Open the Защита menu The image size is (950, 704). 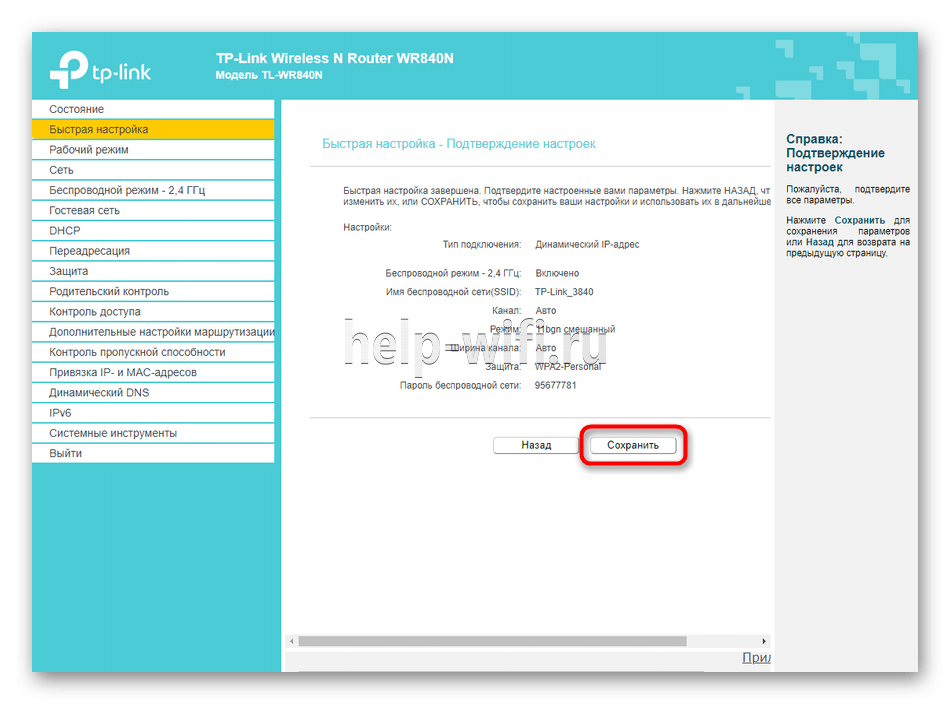tap(153, 271)
